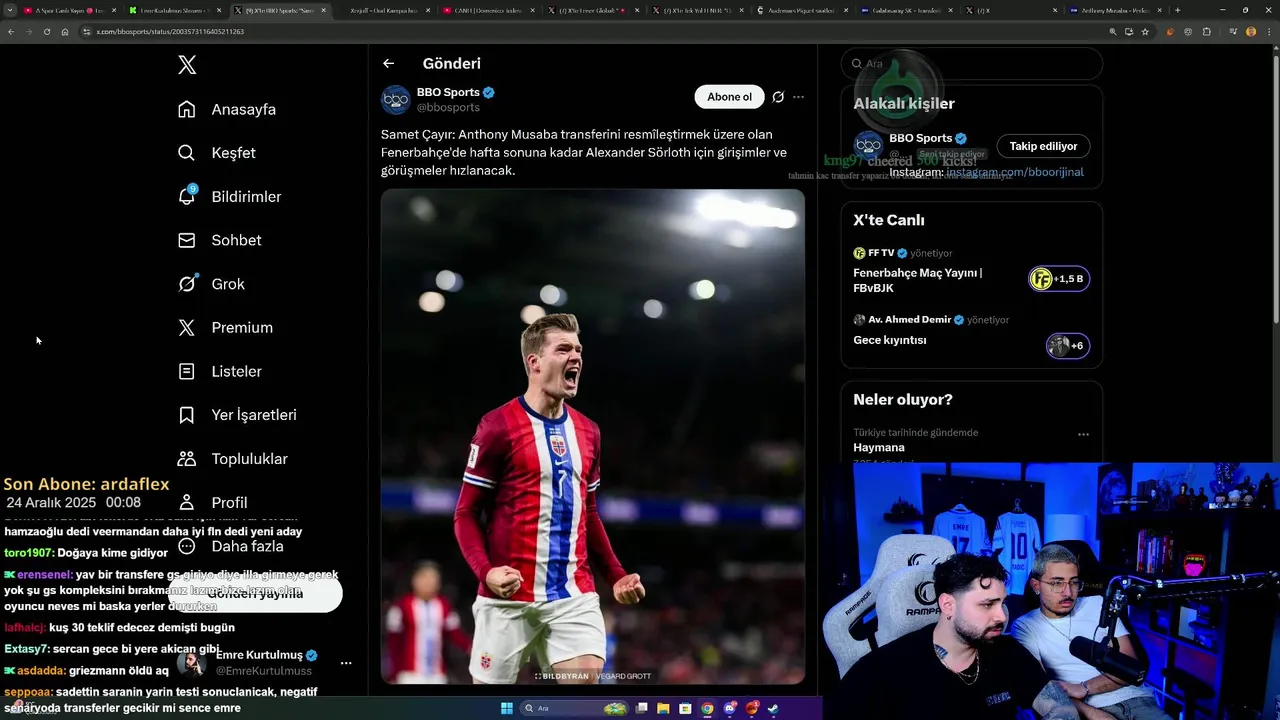Open the Yer İşaretleri bookmark icon
Viewport: 1280px width, 720px height.
(187, 415)
